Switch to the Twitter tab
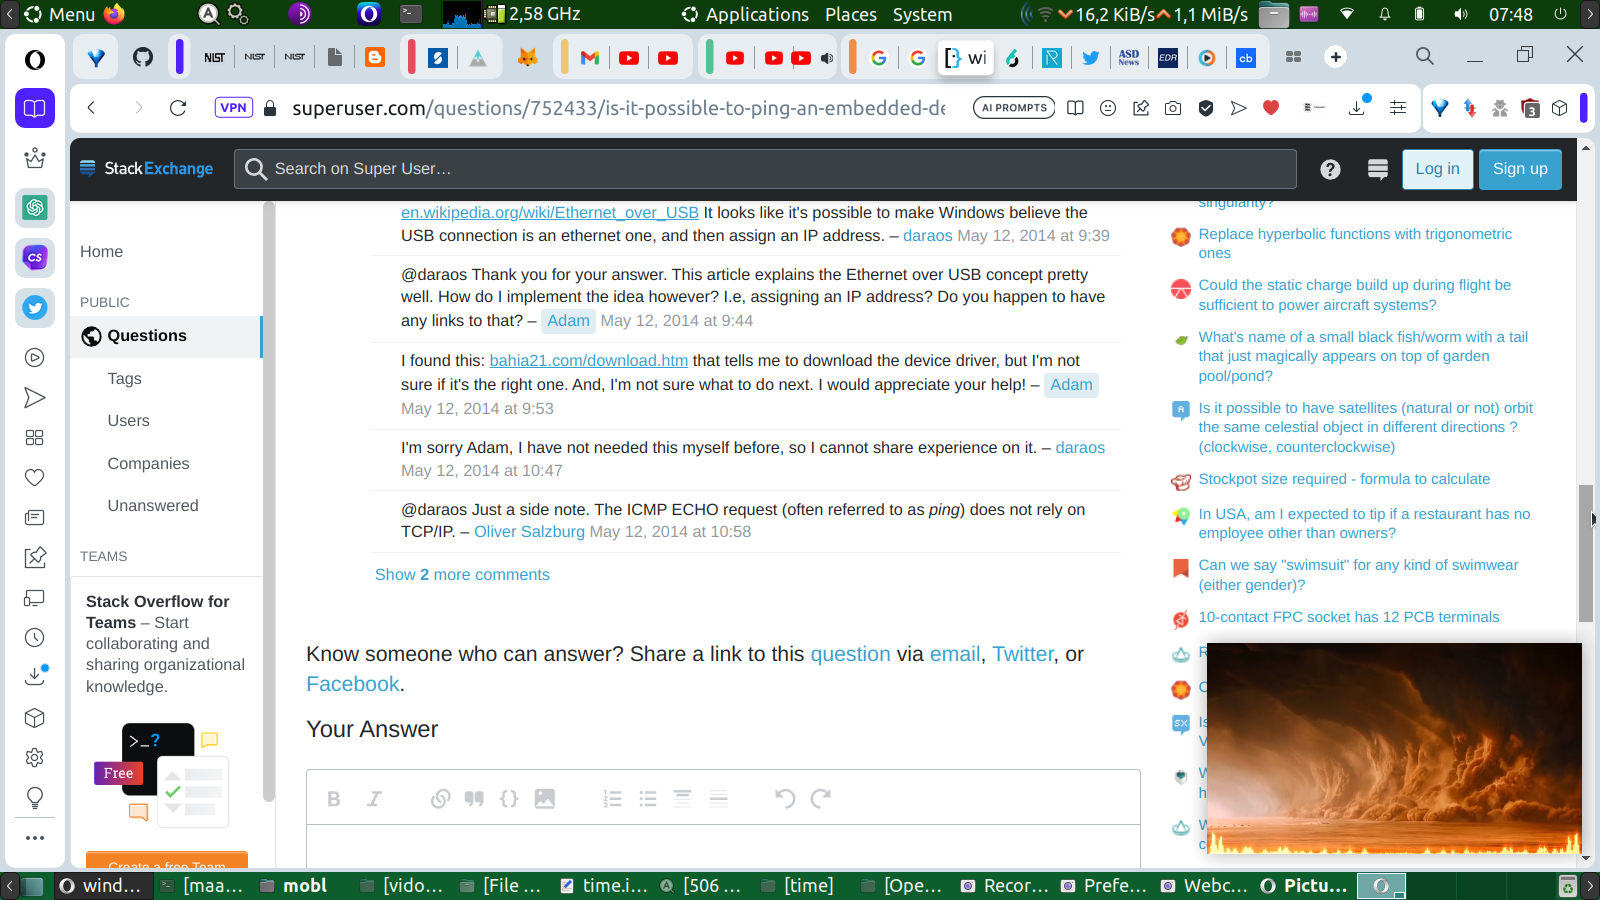Screen dimensions: 1600x900 (1091, 57)
